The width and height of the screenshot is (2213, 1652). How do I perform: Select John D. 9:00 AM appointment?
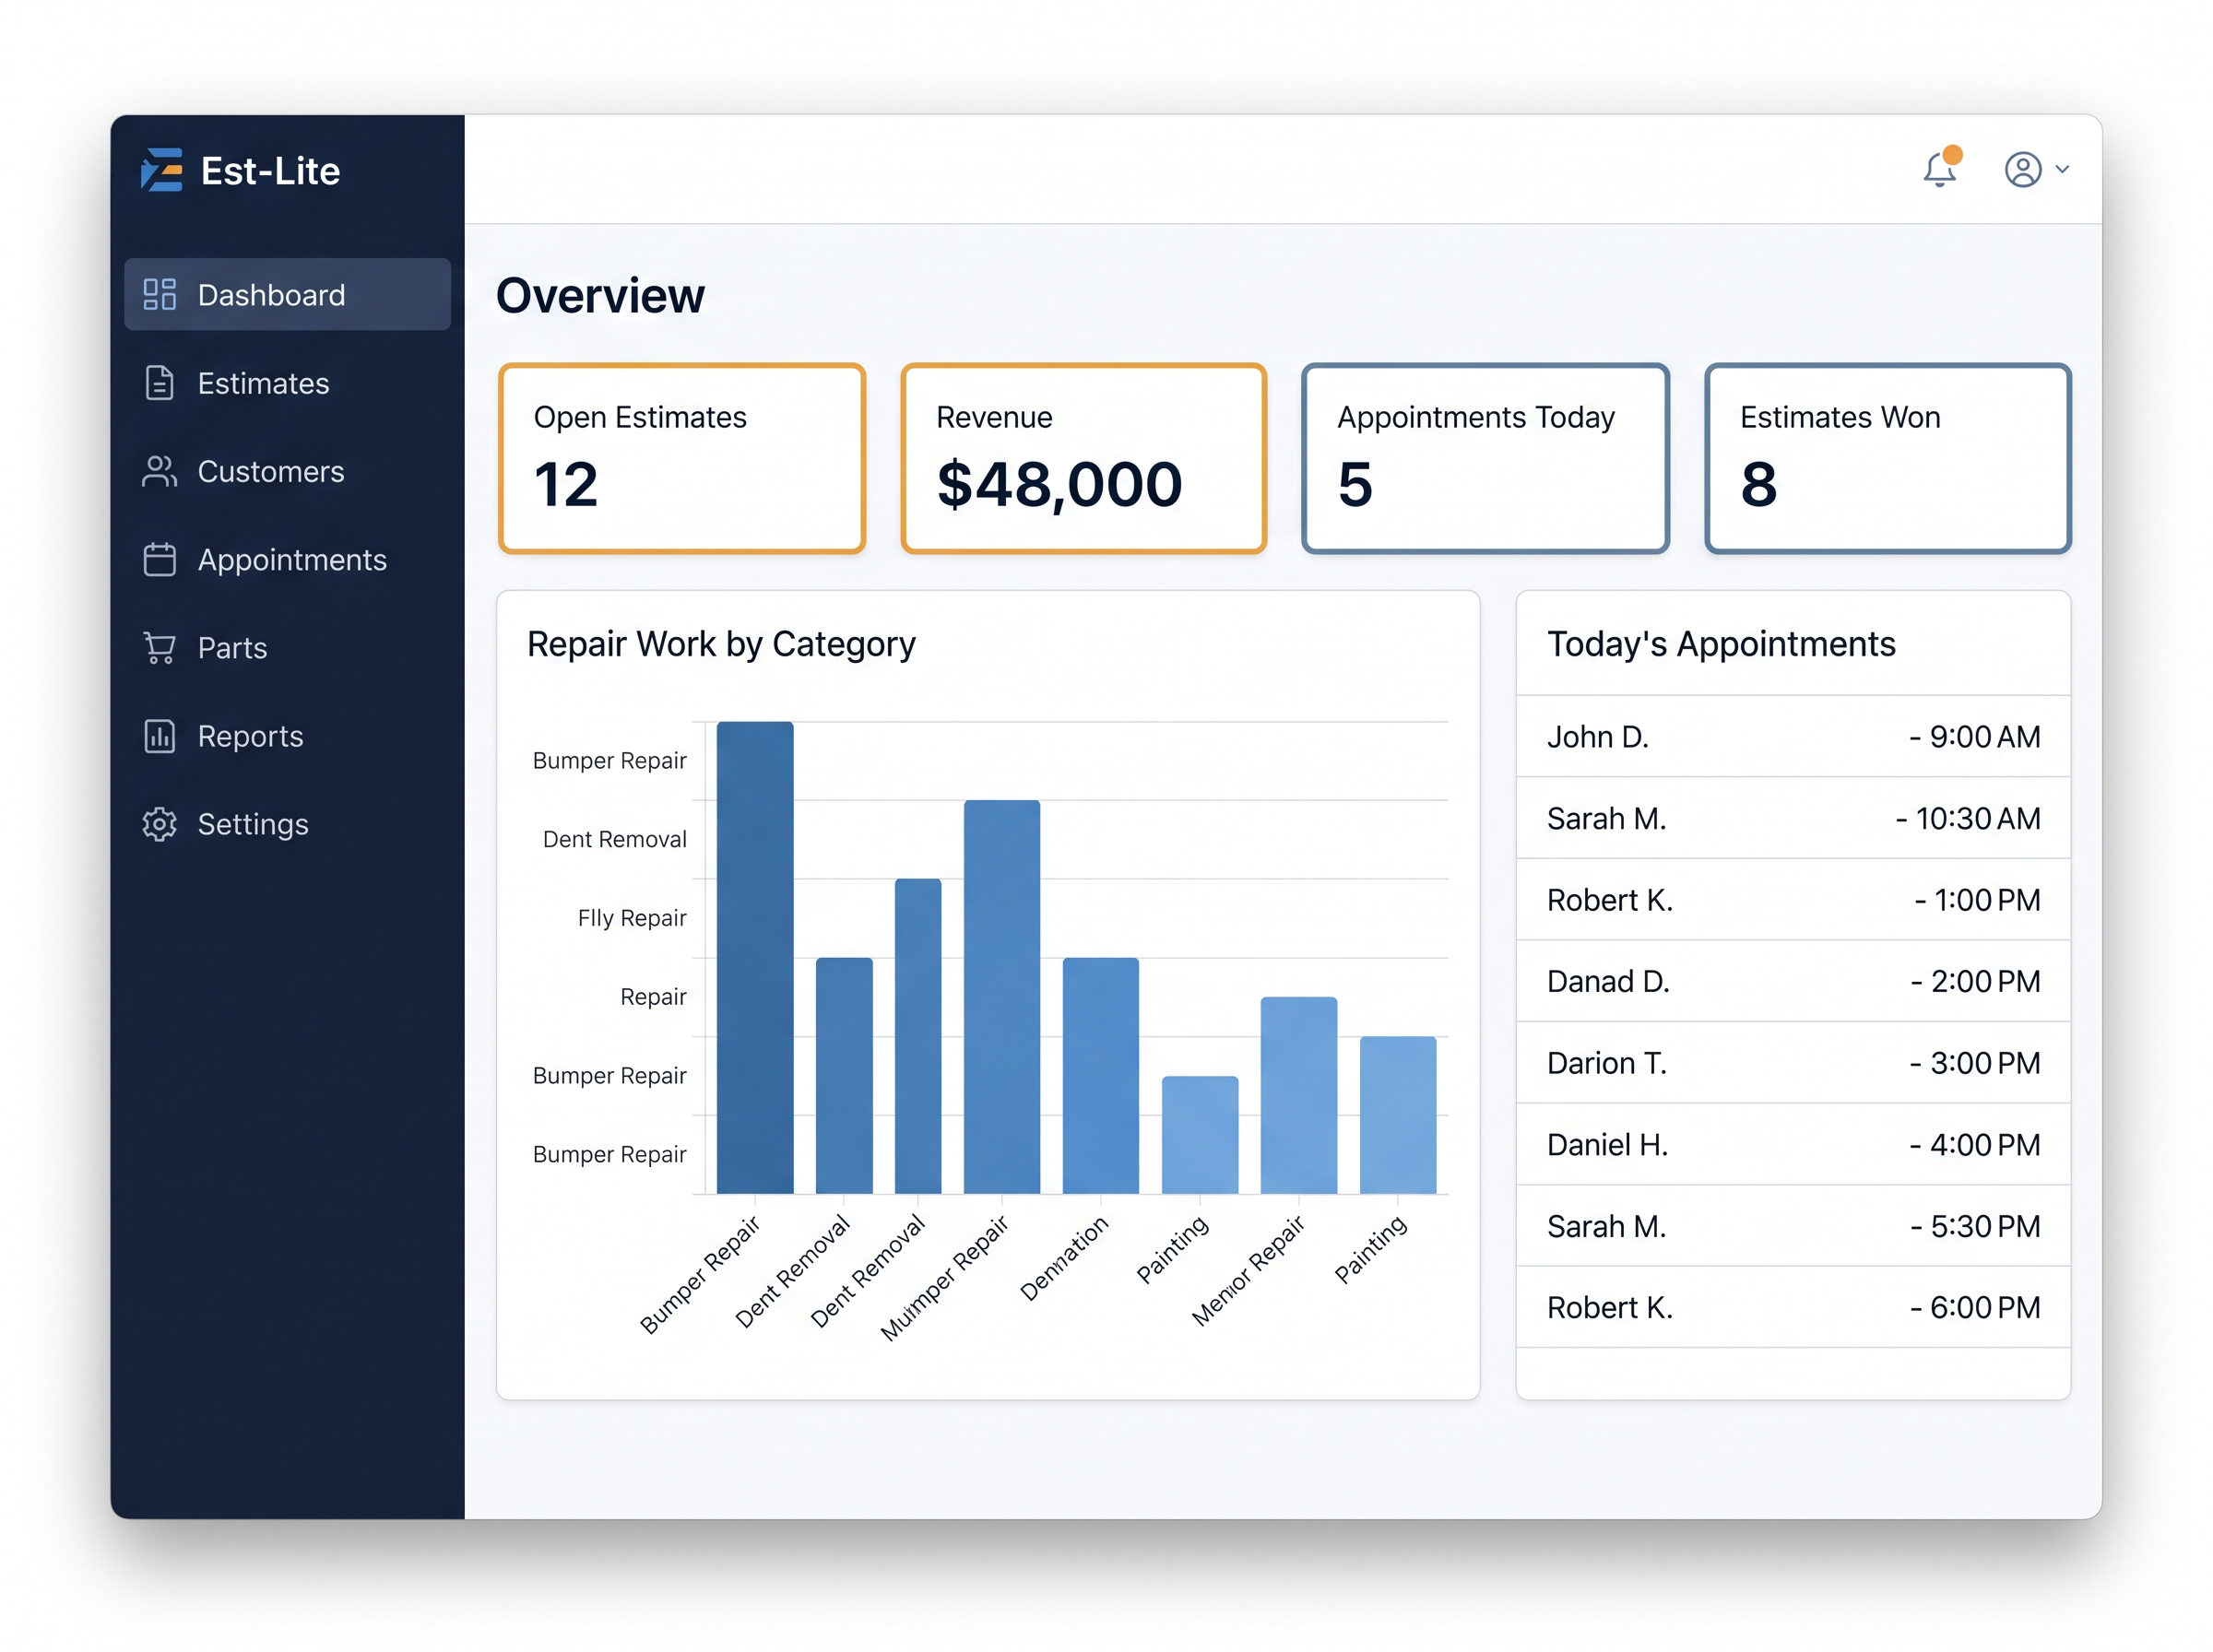point(1793,737)
